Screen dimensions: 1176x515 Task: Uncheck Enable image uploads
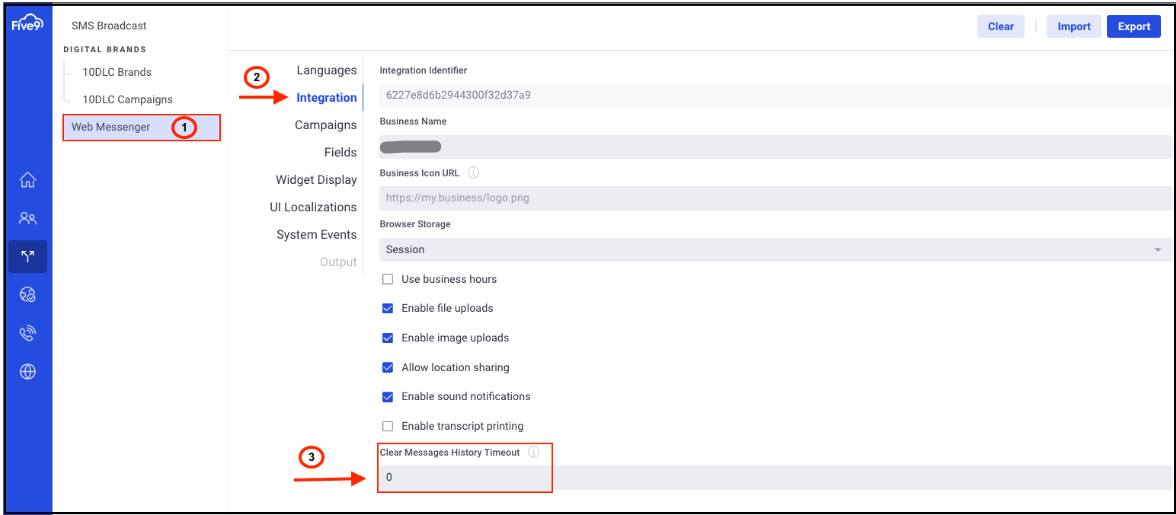tap(388, 337)
